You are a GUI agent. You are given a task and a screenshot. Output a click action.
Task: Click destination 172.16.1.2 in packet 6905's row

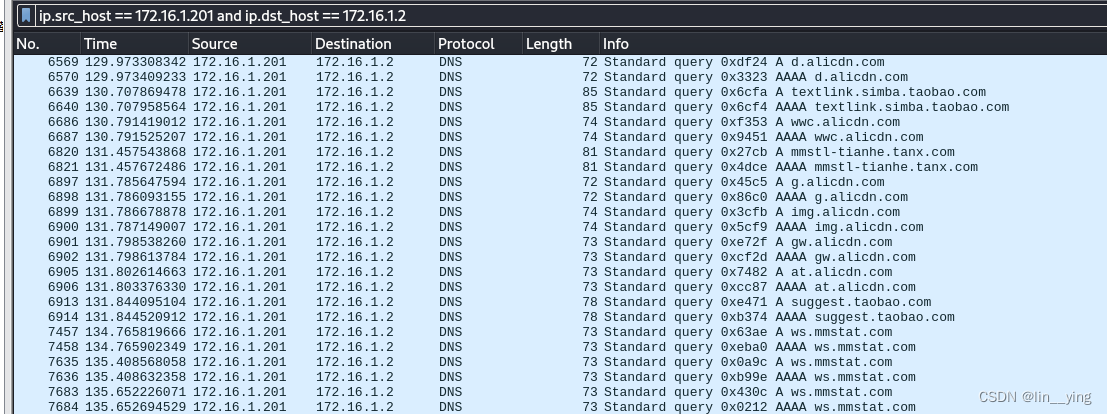point(354,272)
